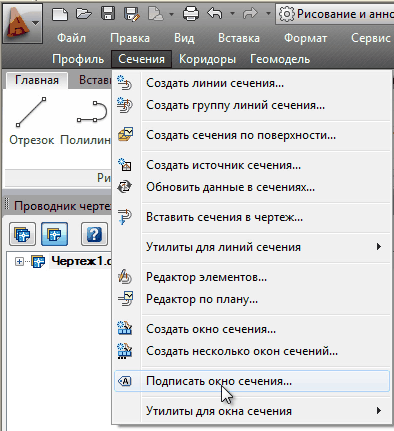Click the Open file folder icon
Screen dimensions: 394x431
point(83,14)
